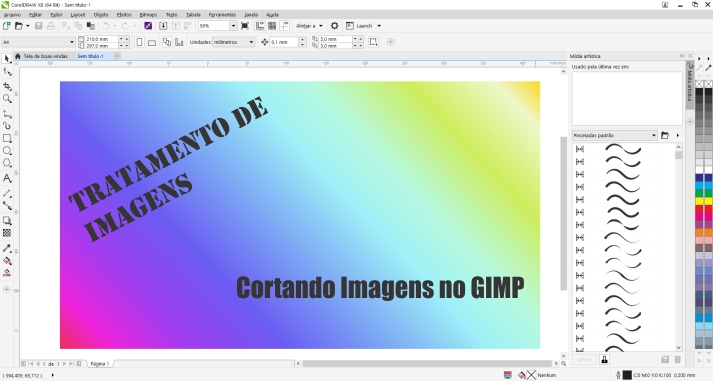Viewport: 713px width, 381px height.
Task: Toggle the lock icon beside Aplicar
Action: (x=604, y=360)
